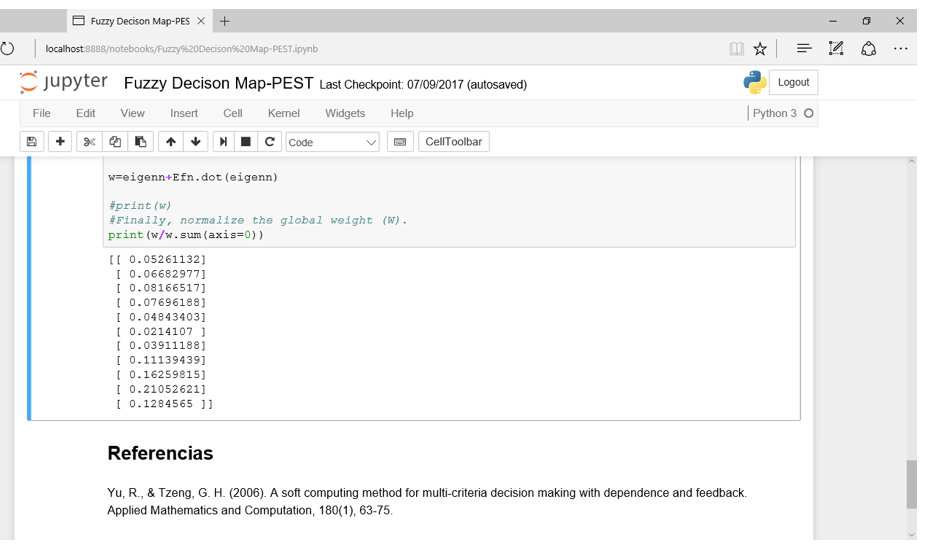Click output value 0.0214107
This screenshot has height=552, width=930.
click(161, 331)
